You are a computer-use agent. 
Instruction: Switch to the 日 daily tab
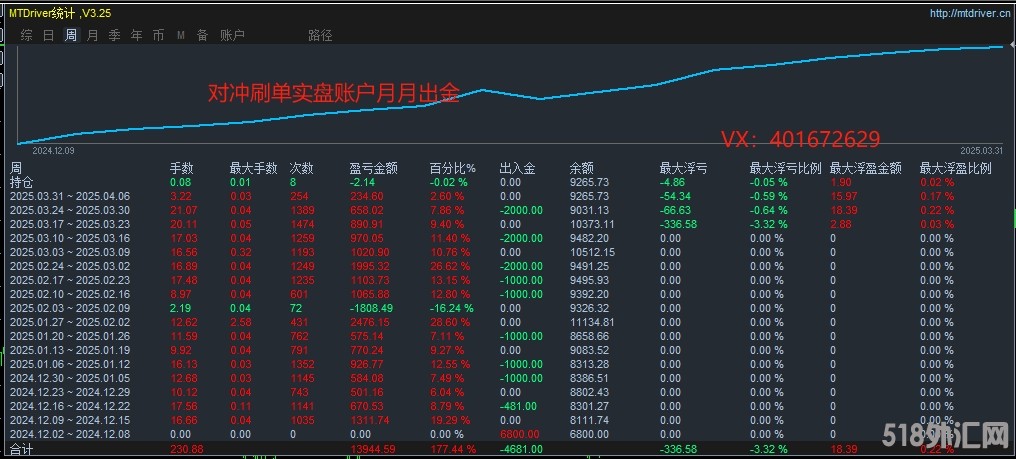pyautogui.click(x=49, y=36)
